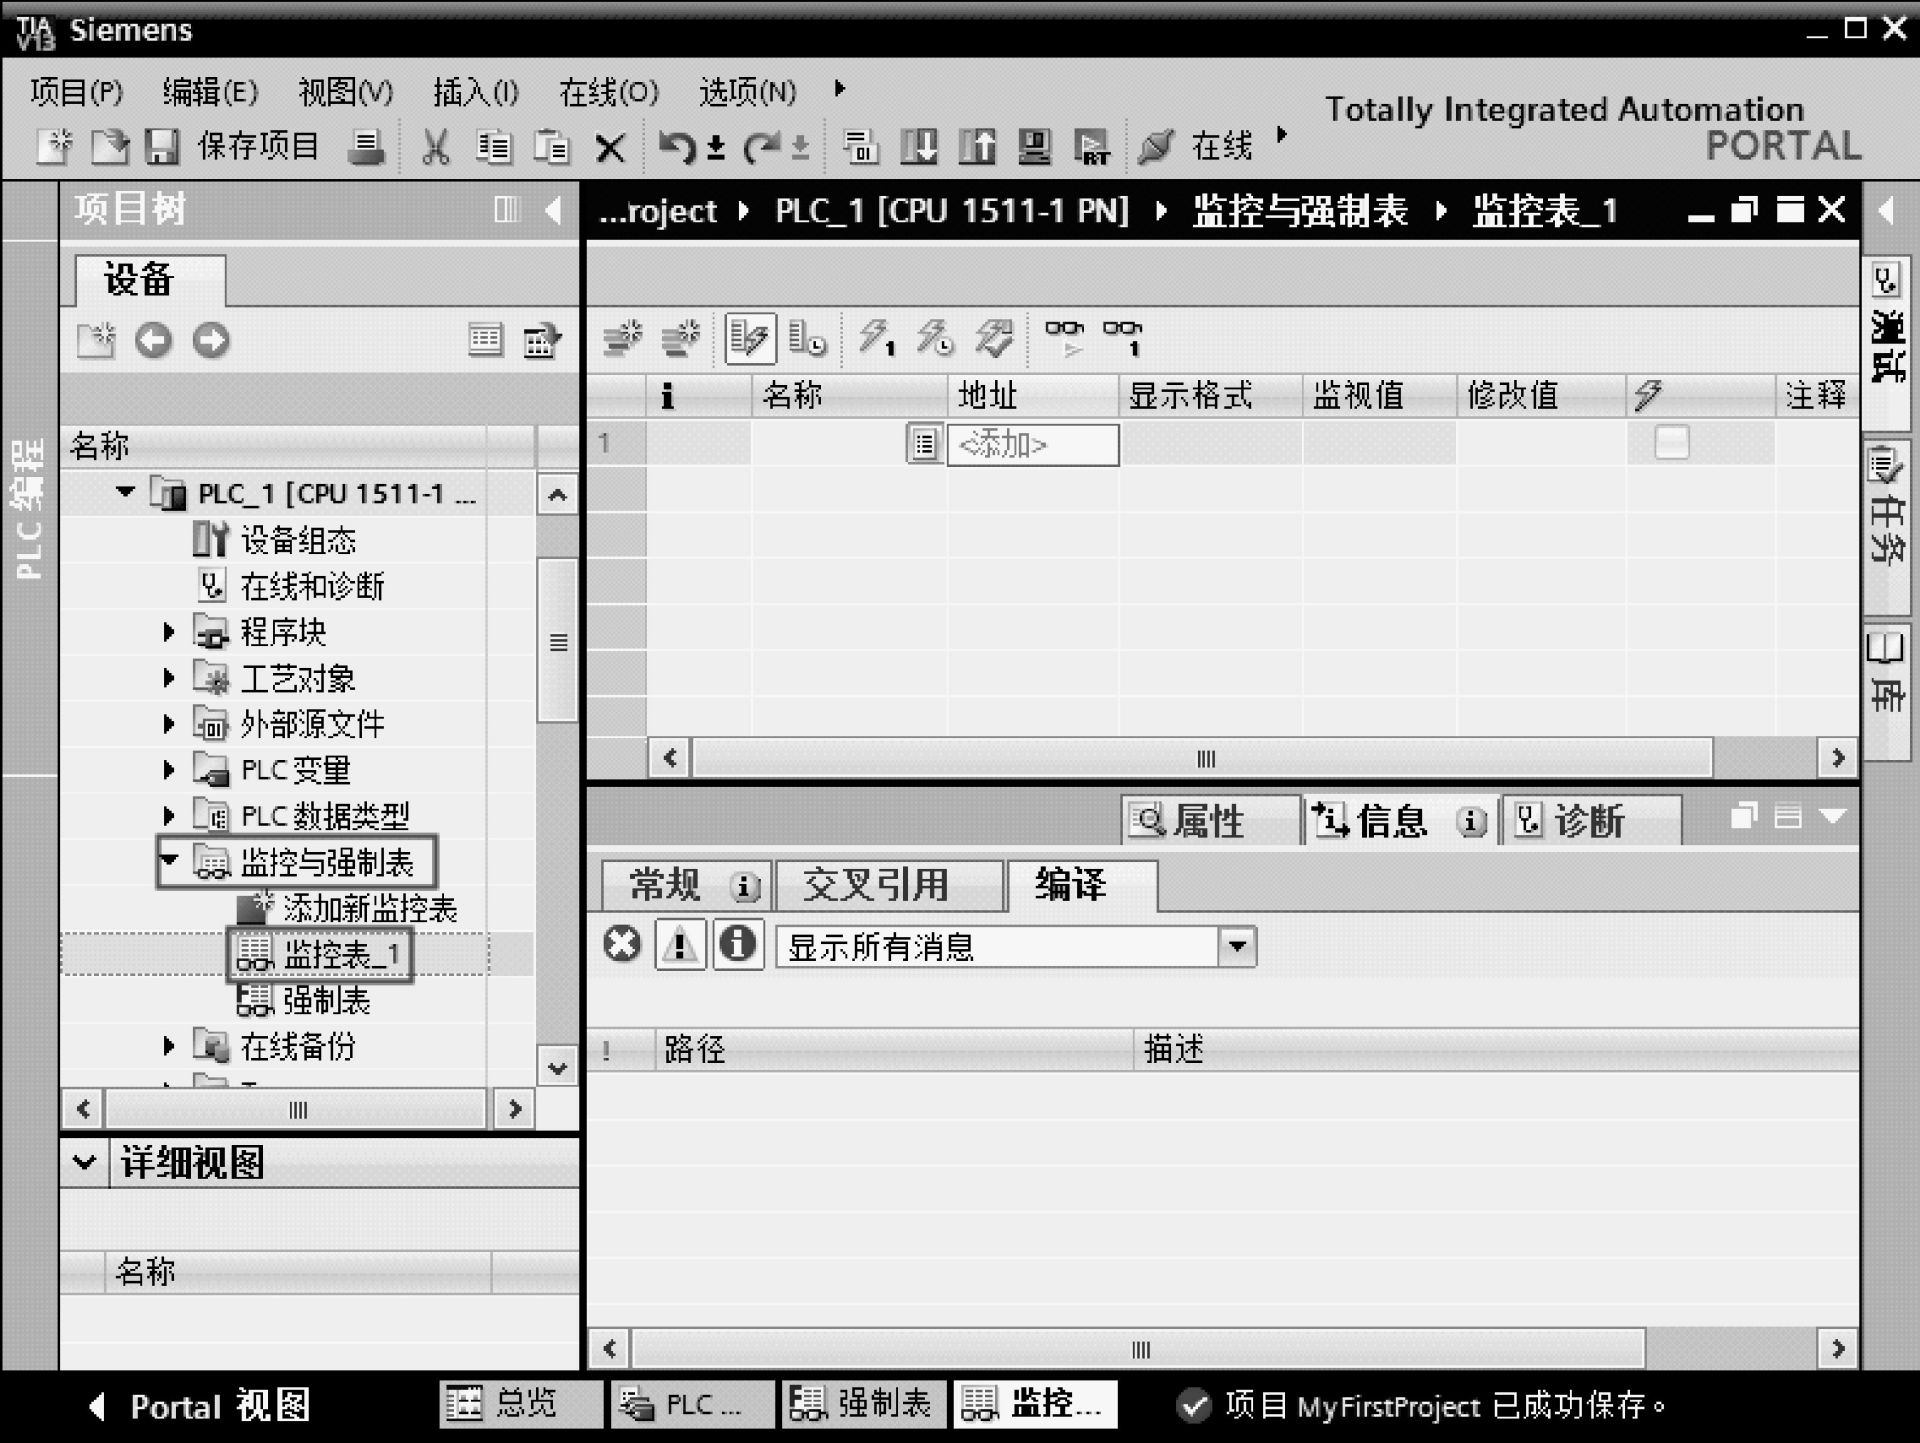Viewport: 1920px width, 1443px height.
Task: Expand the 在线备份 folder
Action: coord(168,1046)
